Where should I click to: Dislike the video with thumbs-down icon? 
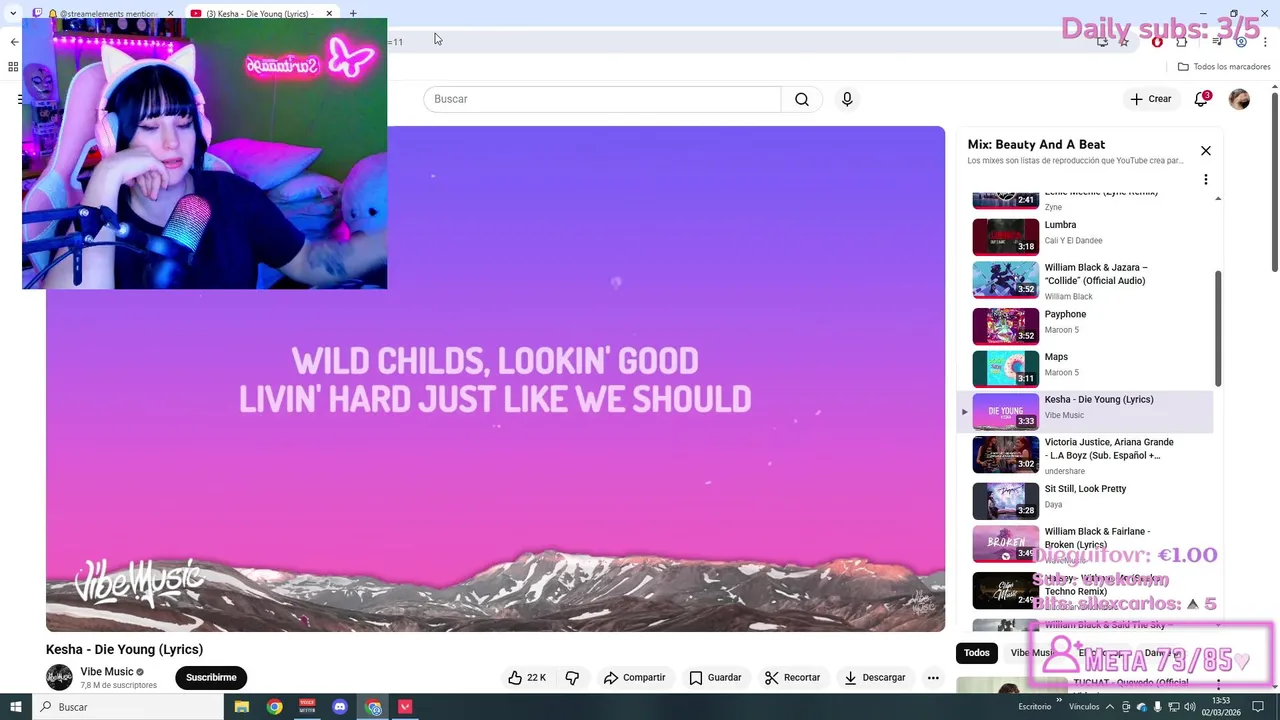point(572,678)
